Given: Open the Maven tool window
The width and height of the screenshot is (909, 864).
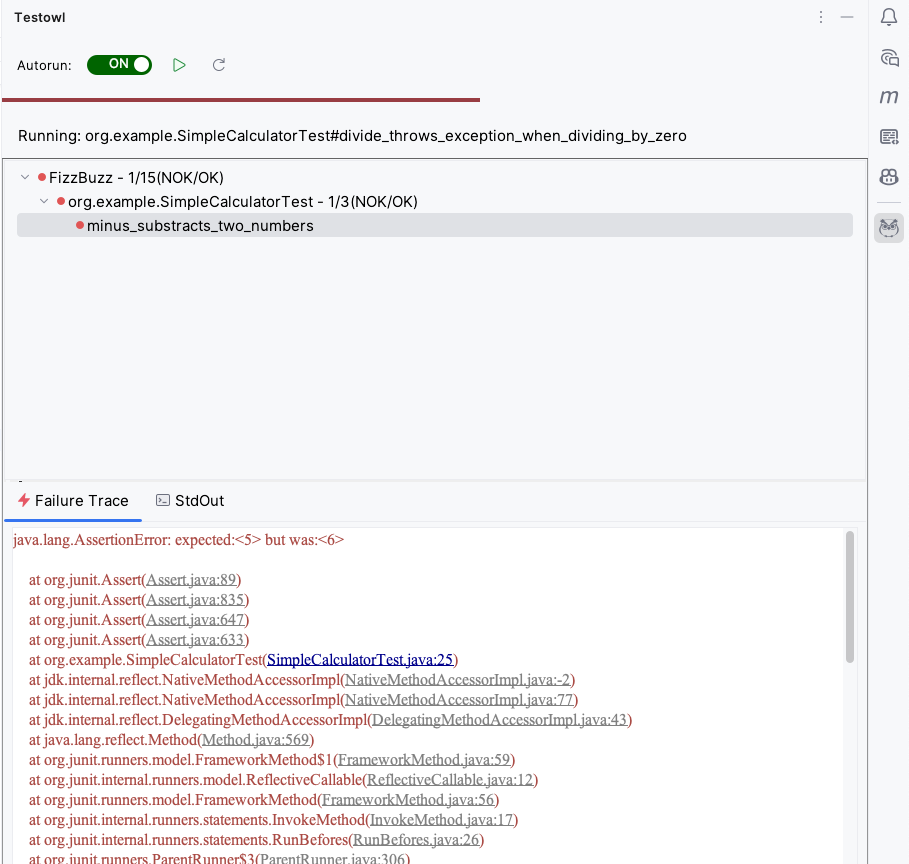Looking at the screenshot, I should (x=889, y=97).
